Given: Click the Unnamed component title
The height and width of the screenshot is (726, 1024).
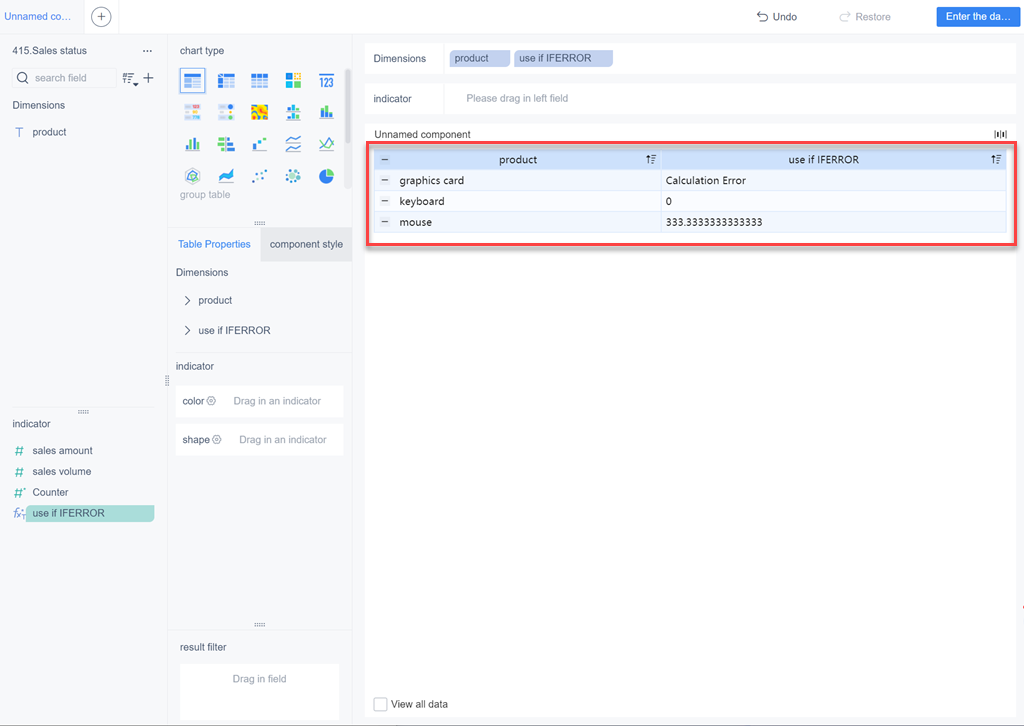Looking at the screenshot, I should (x=423, y=134).
